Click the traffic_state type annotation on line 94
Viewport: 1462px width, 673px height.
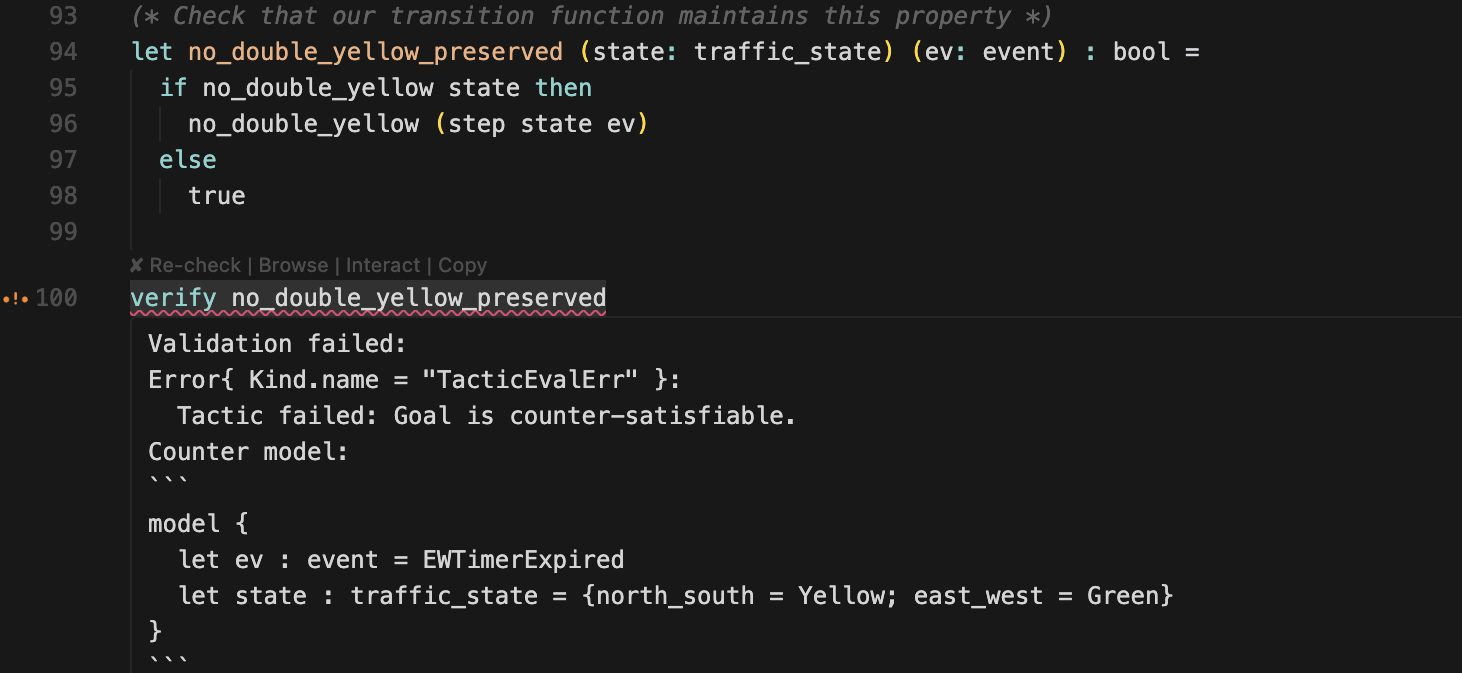789,51
